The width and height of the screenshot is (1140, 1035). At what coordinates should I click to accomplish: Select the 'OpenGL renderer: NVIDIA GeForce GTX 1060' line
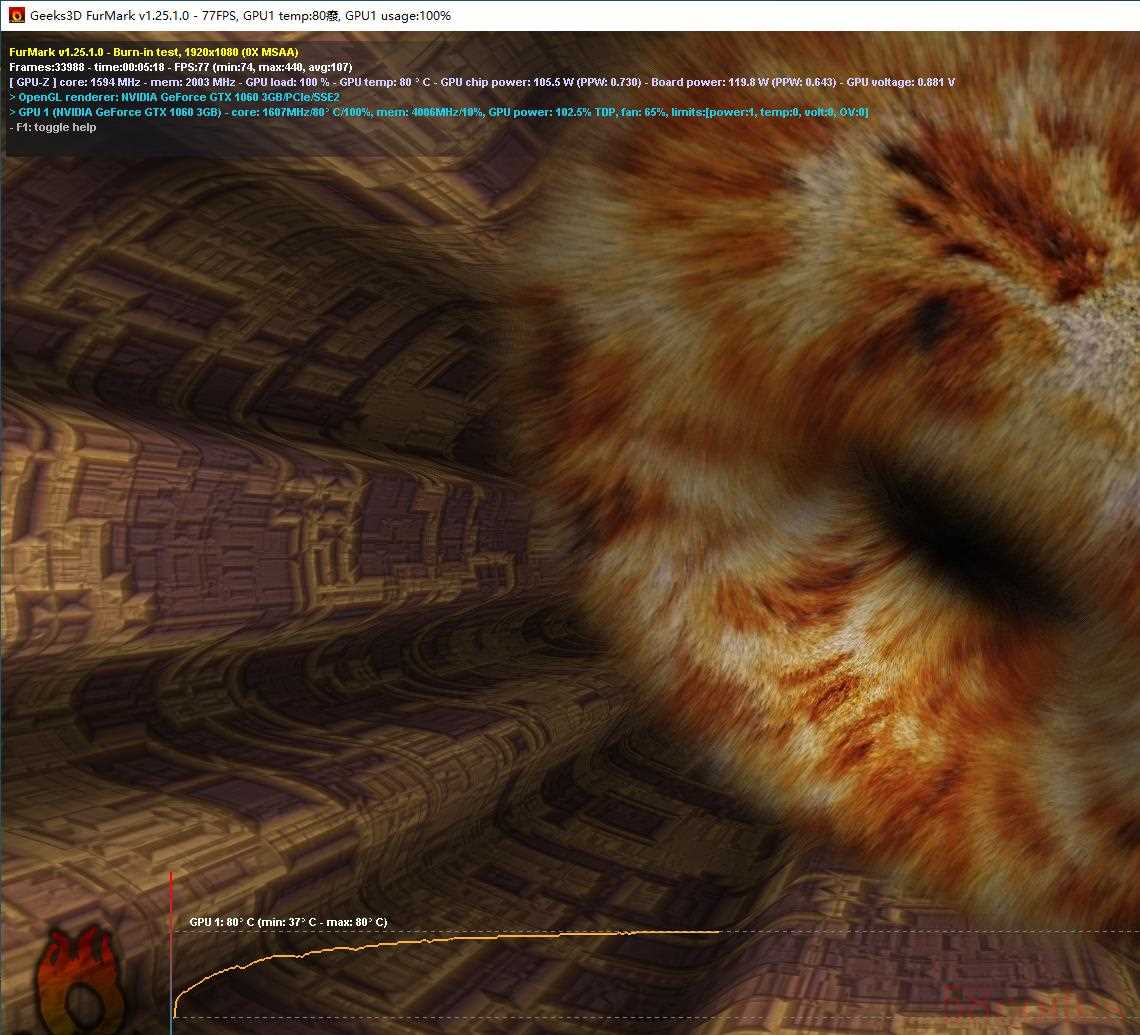coord(174,97)
